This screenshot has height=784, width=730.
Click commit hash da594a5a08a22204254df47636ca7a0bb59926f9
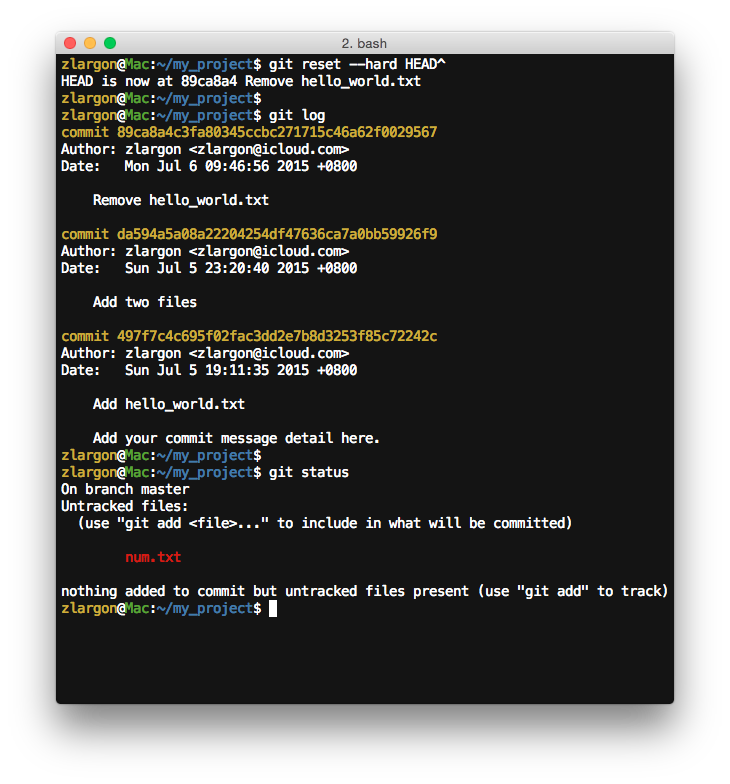point(277,234)
